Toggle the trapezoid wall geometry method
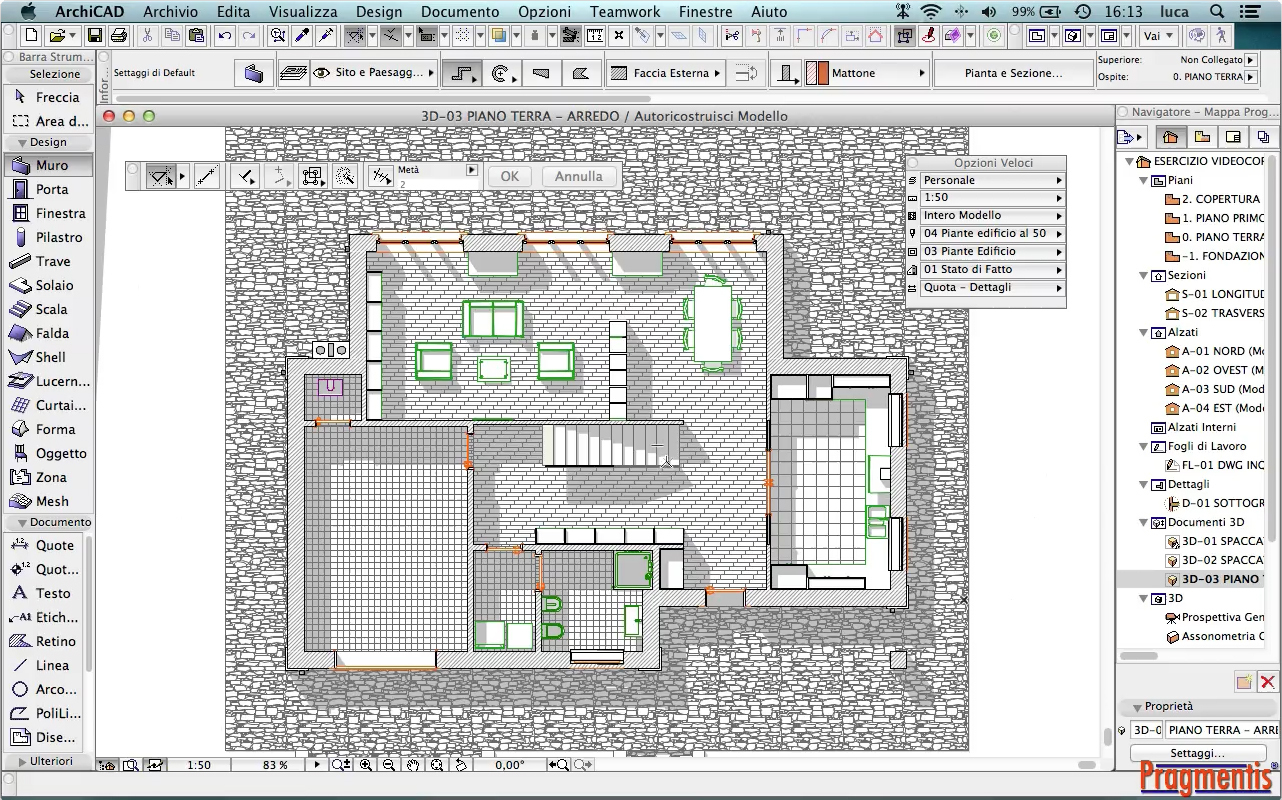This screenshot has width=1282, height=800. click(541, 73)
